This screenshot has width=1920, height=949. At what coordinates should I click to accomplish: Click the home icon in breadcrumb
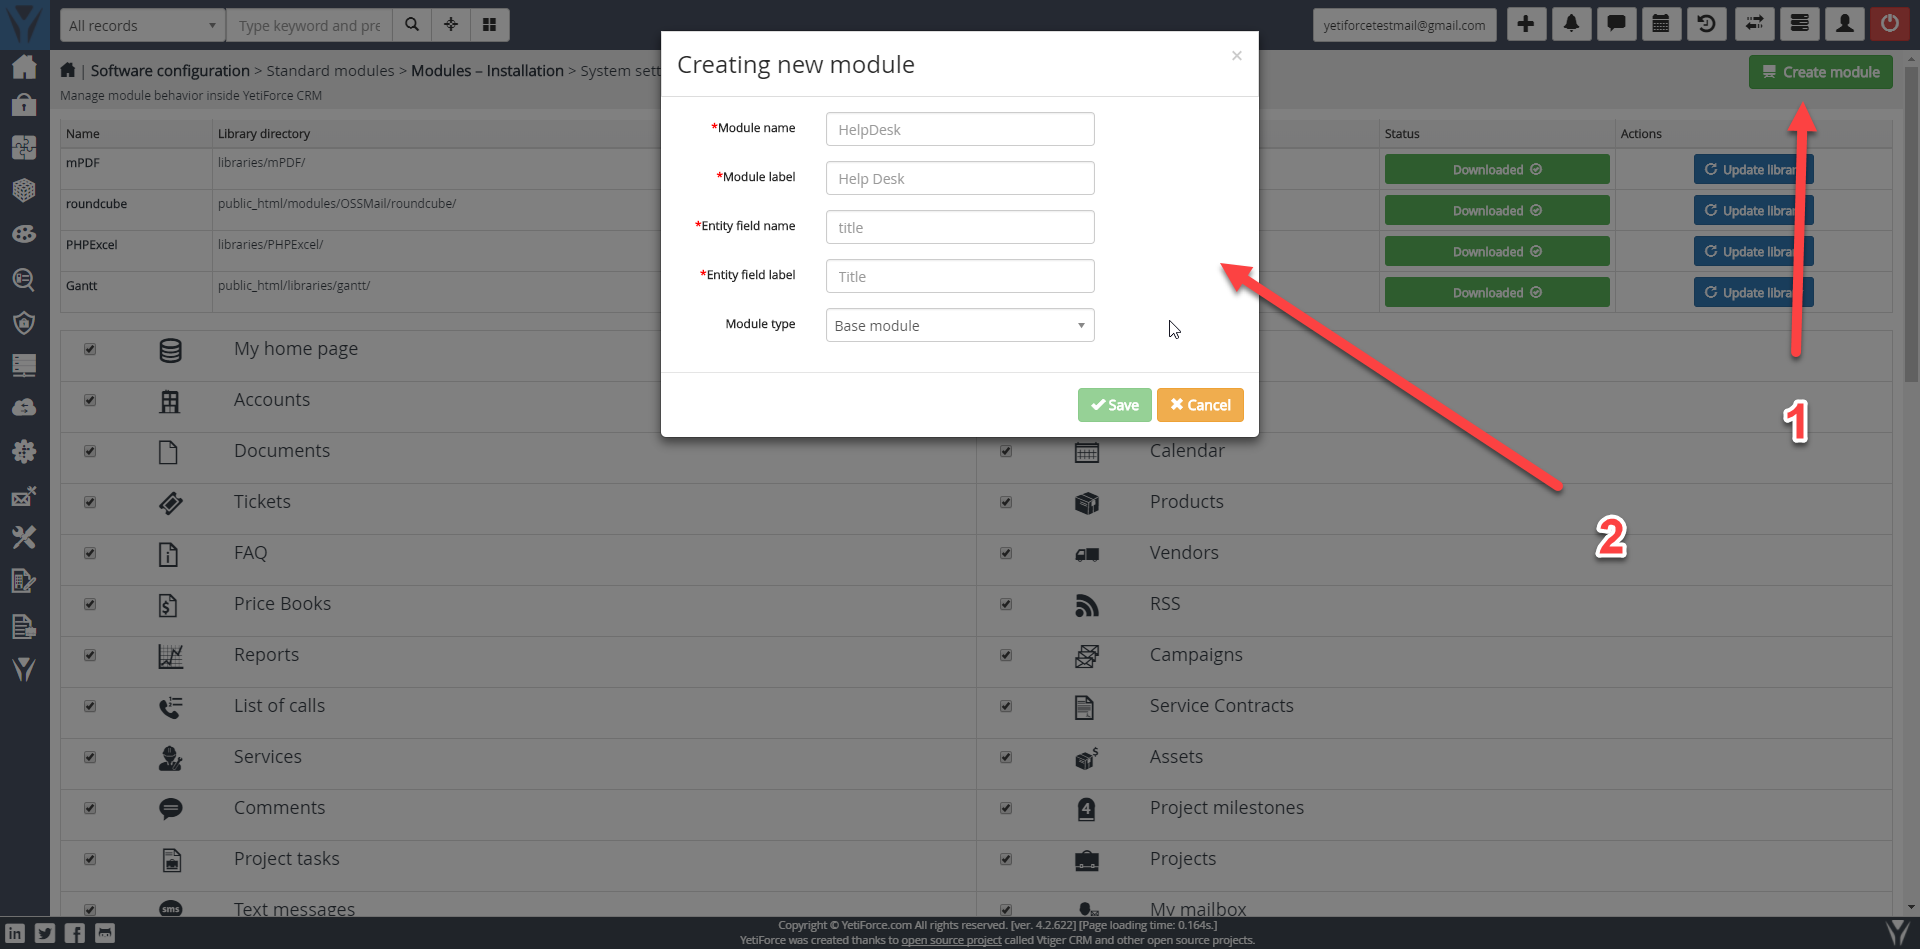68,70
